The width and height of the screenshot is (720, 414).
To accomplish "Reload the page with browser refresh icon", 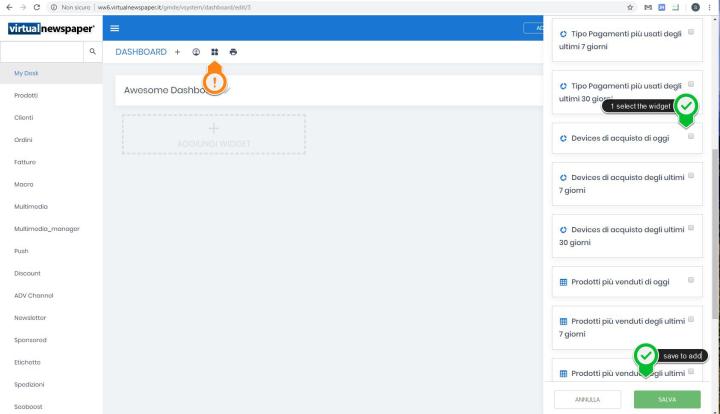I will 37,7.
